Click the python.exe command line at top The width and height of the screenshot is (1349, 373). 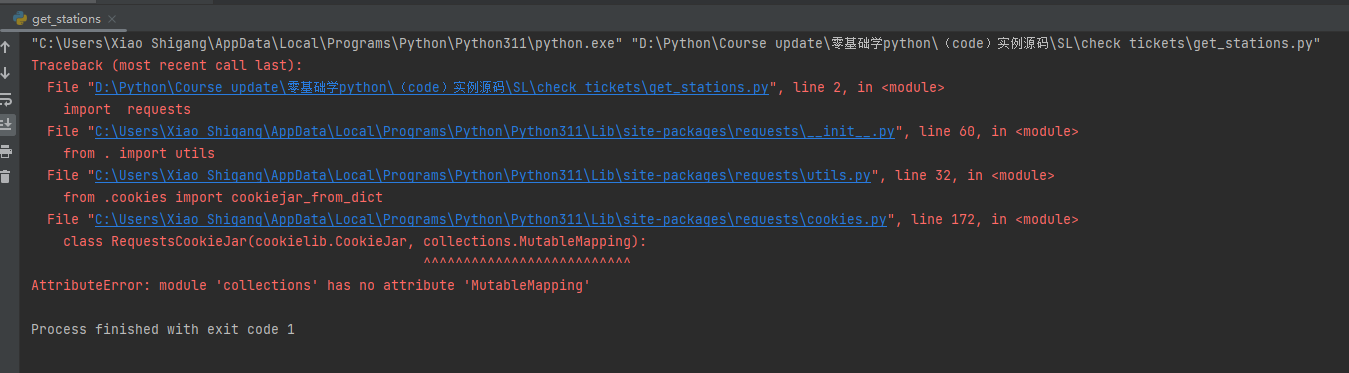(x=676, y=44)
